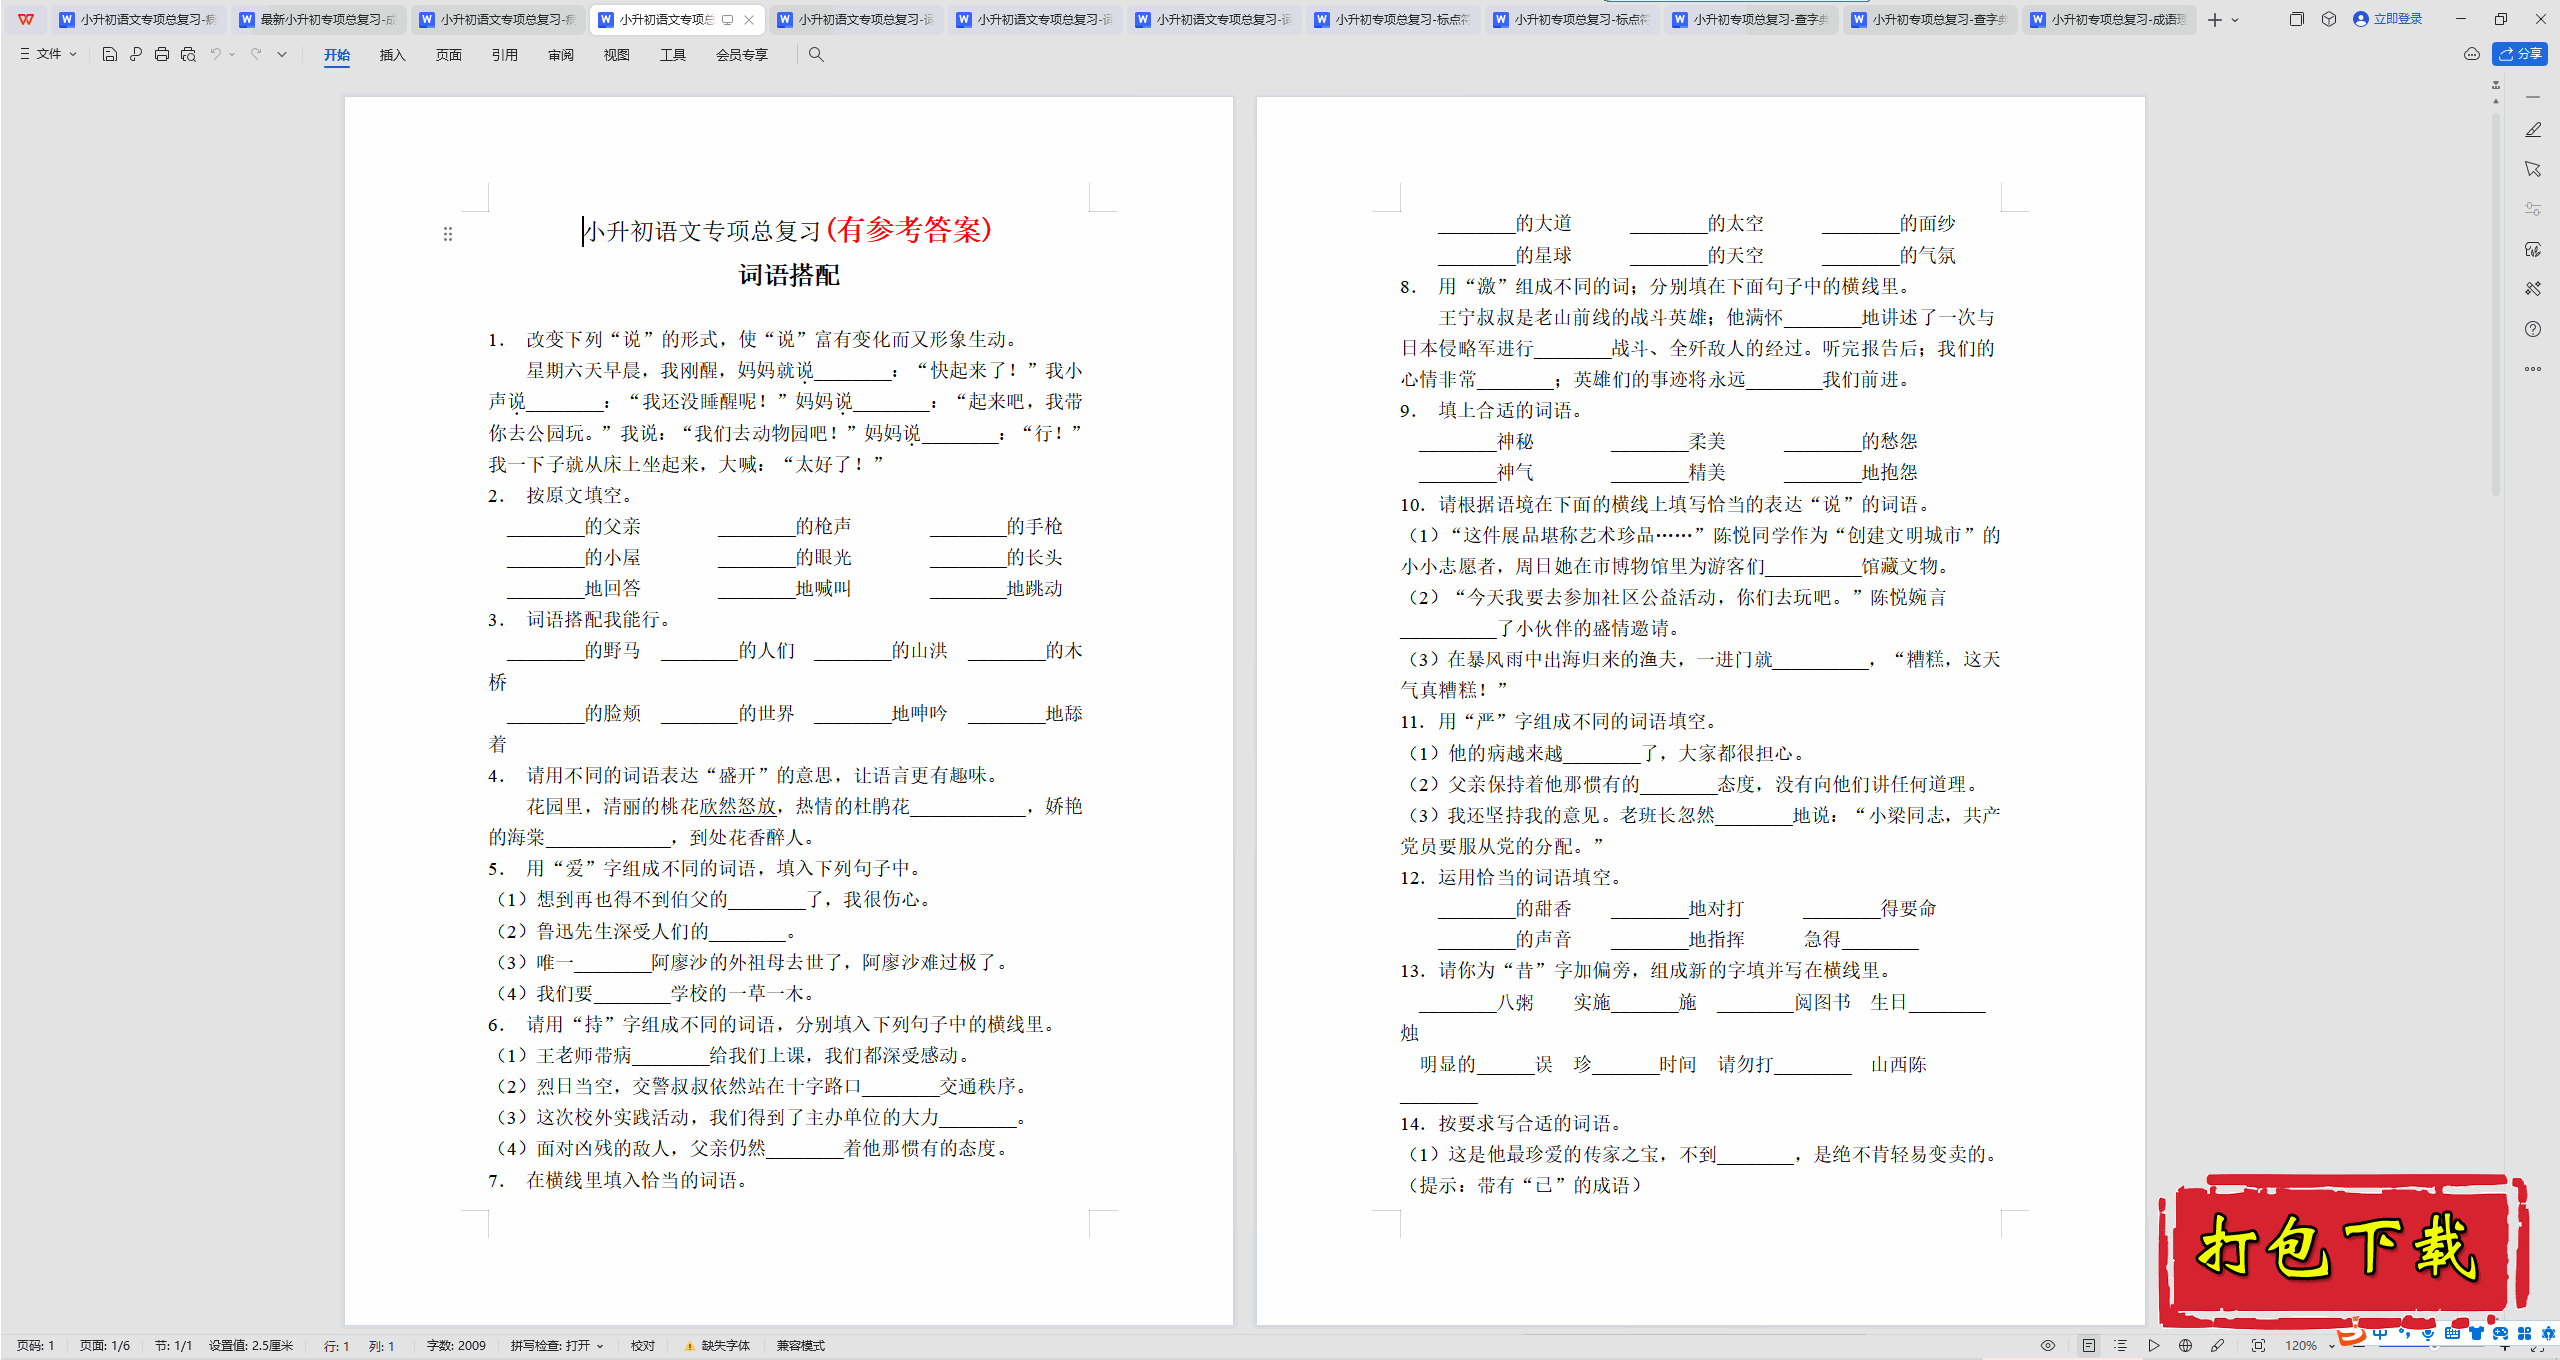
Task: Switch to the 最新小升初专项总复习 document tab
Action: coord(318,19)
